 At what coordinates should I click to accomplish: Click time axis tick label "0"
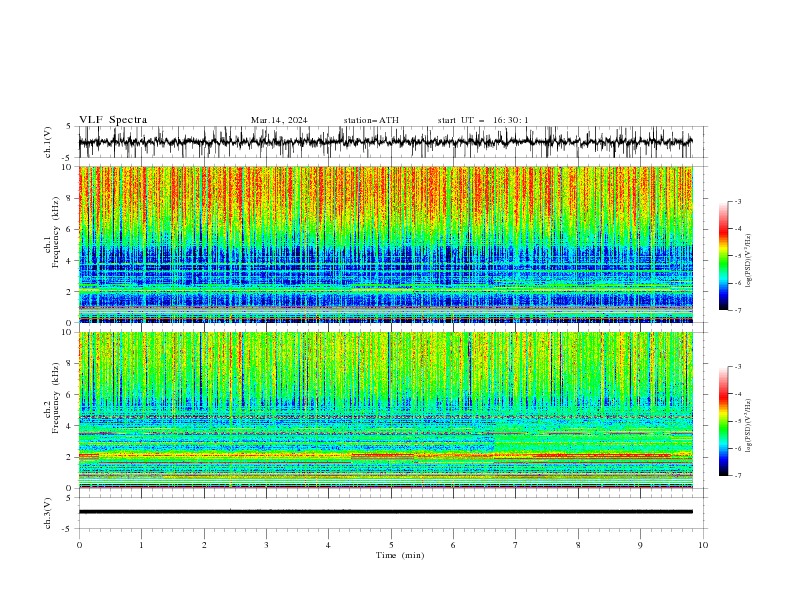(79, 545)
